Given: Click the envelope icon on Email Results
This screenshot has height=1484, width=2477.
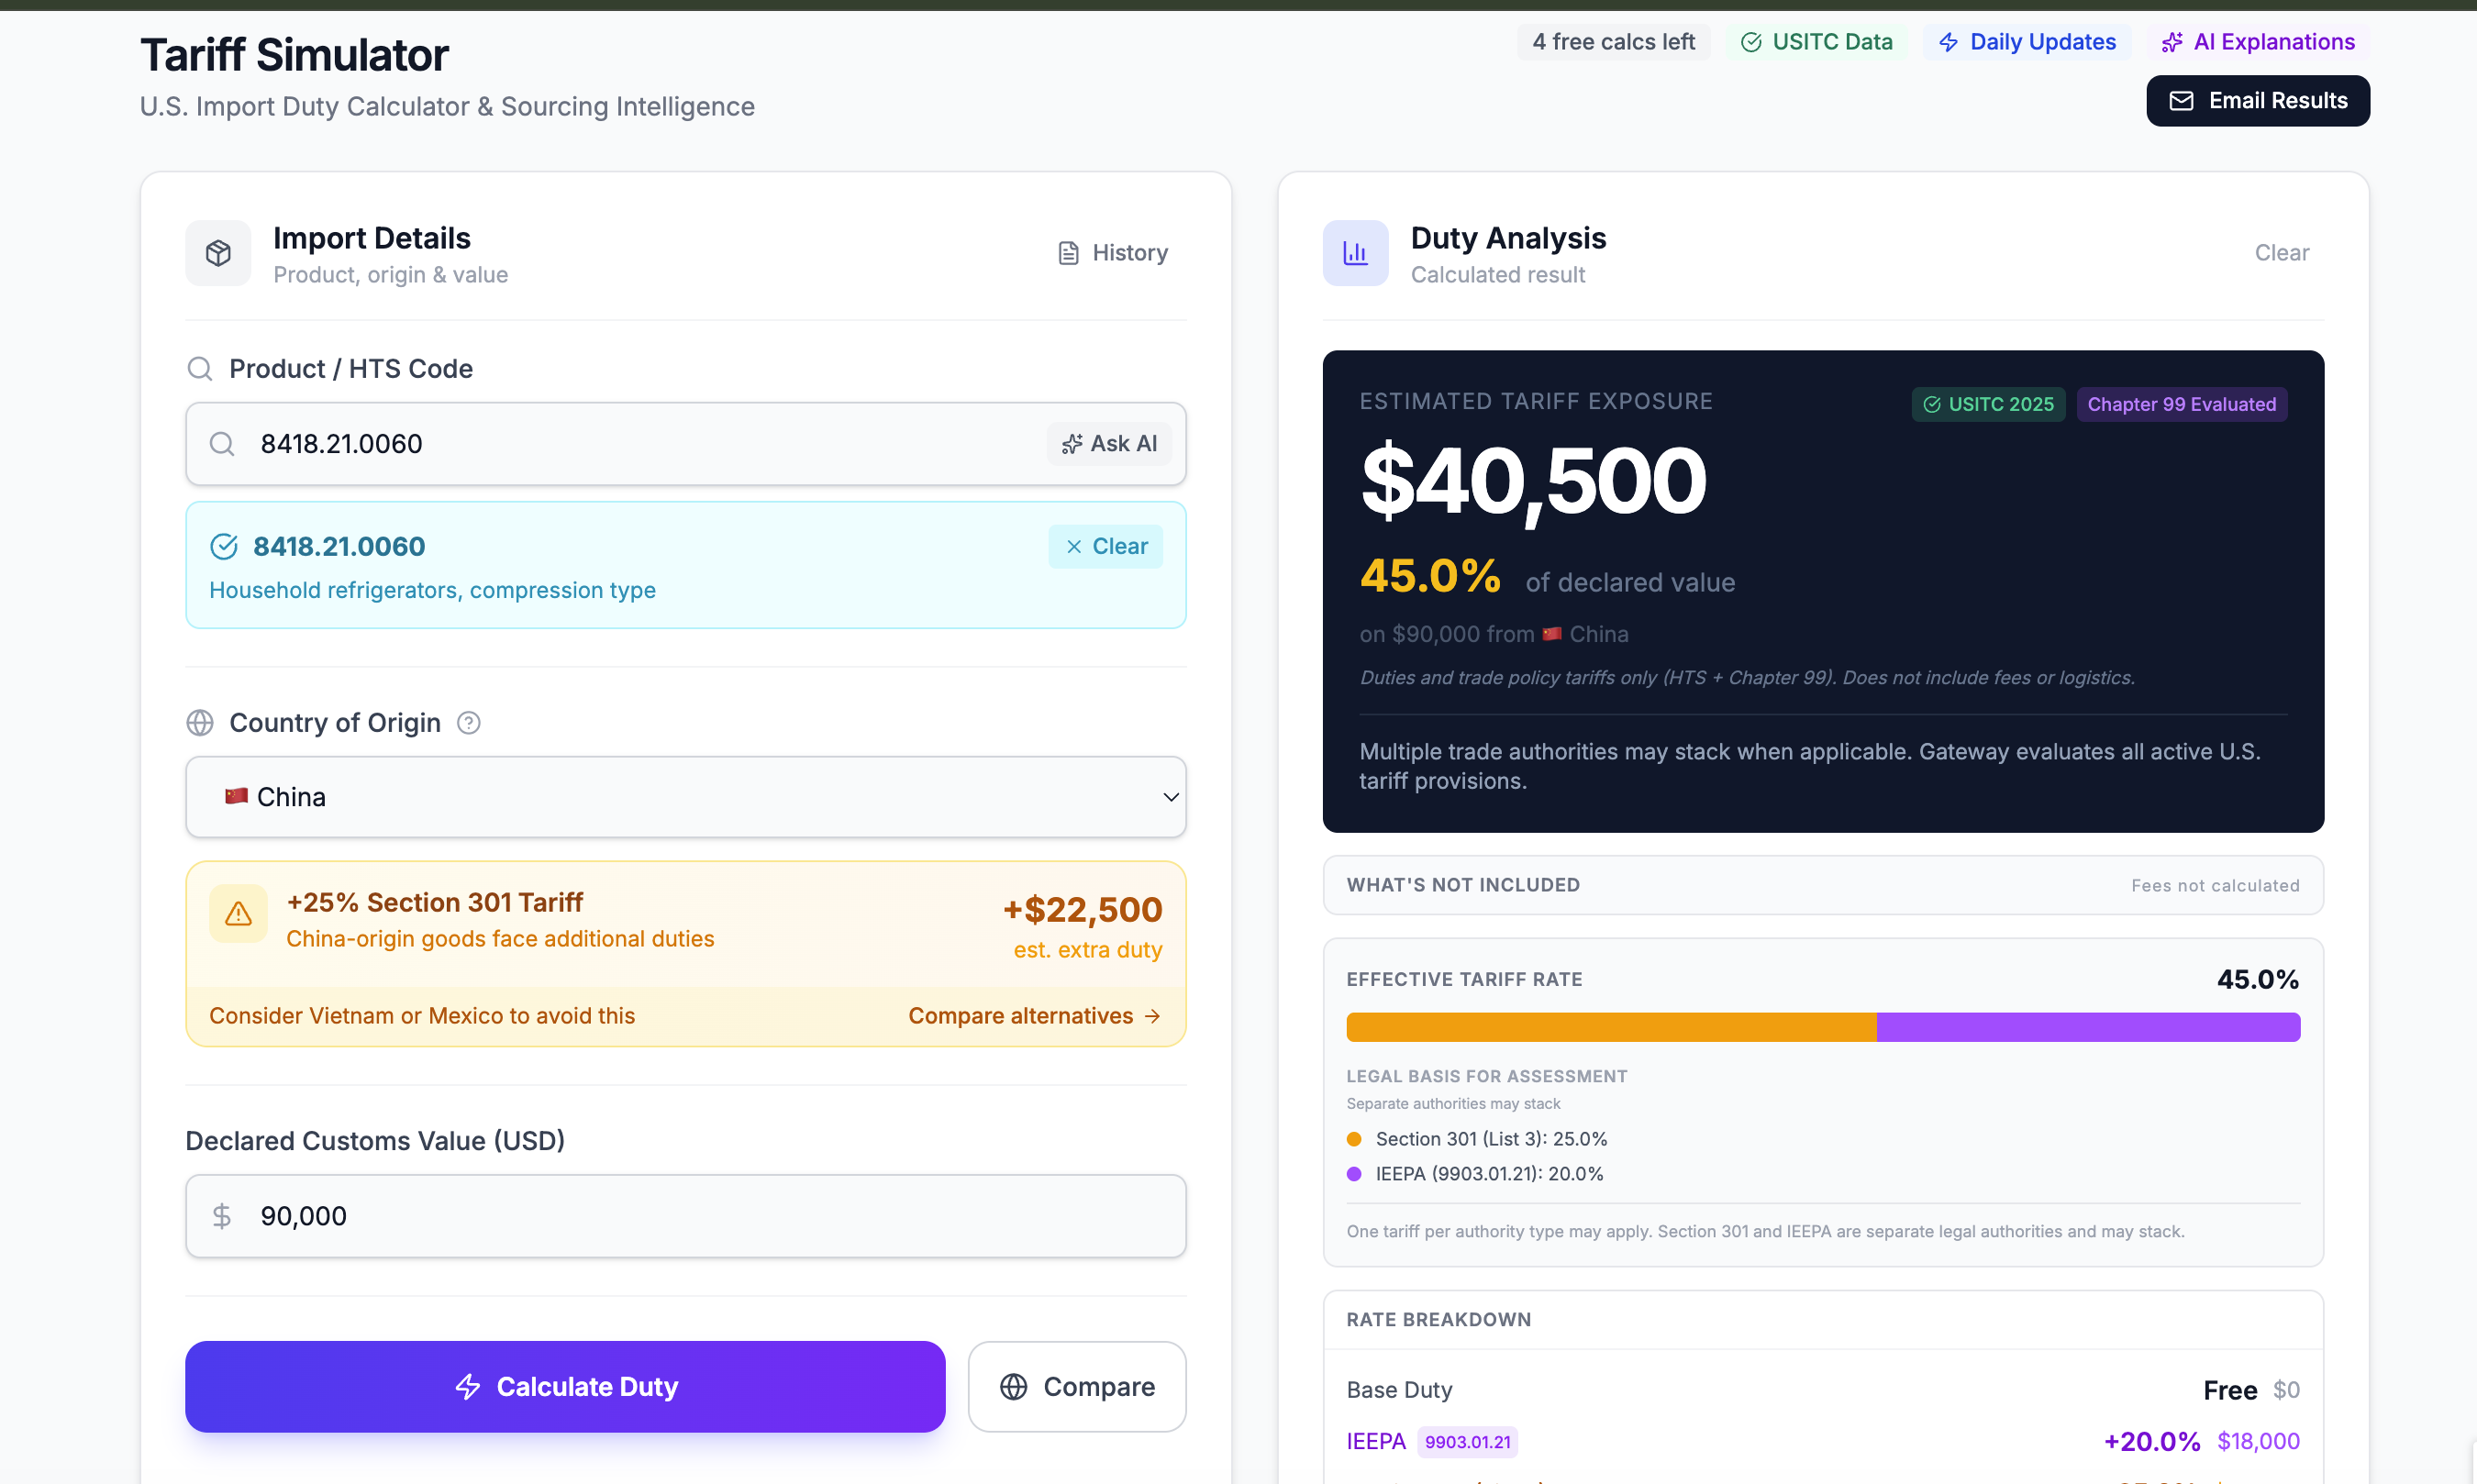Looking at the screenshot, I should (2181, 101).
